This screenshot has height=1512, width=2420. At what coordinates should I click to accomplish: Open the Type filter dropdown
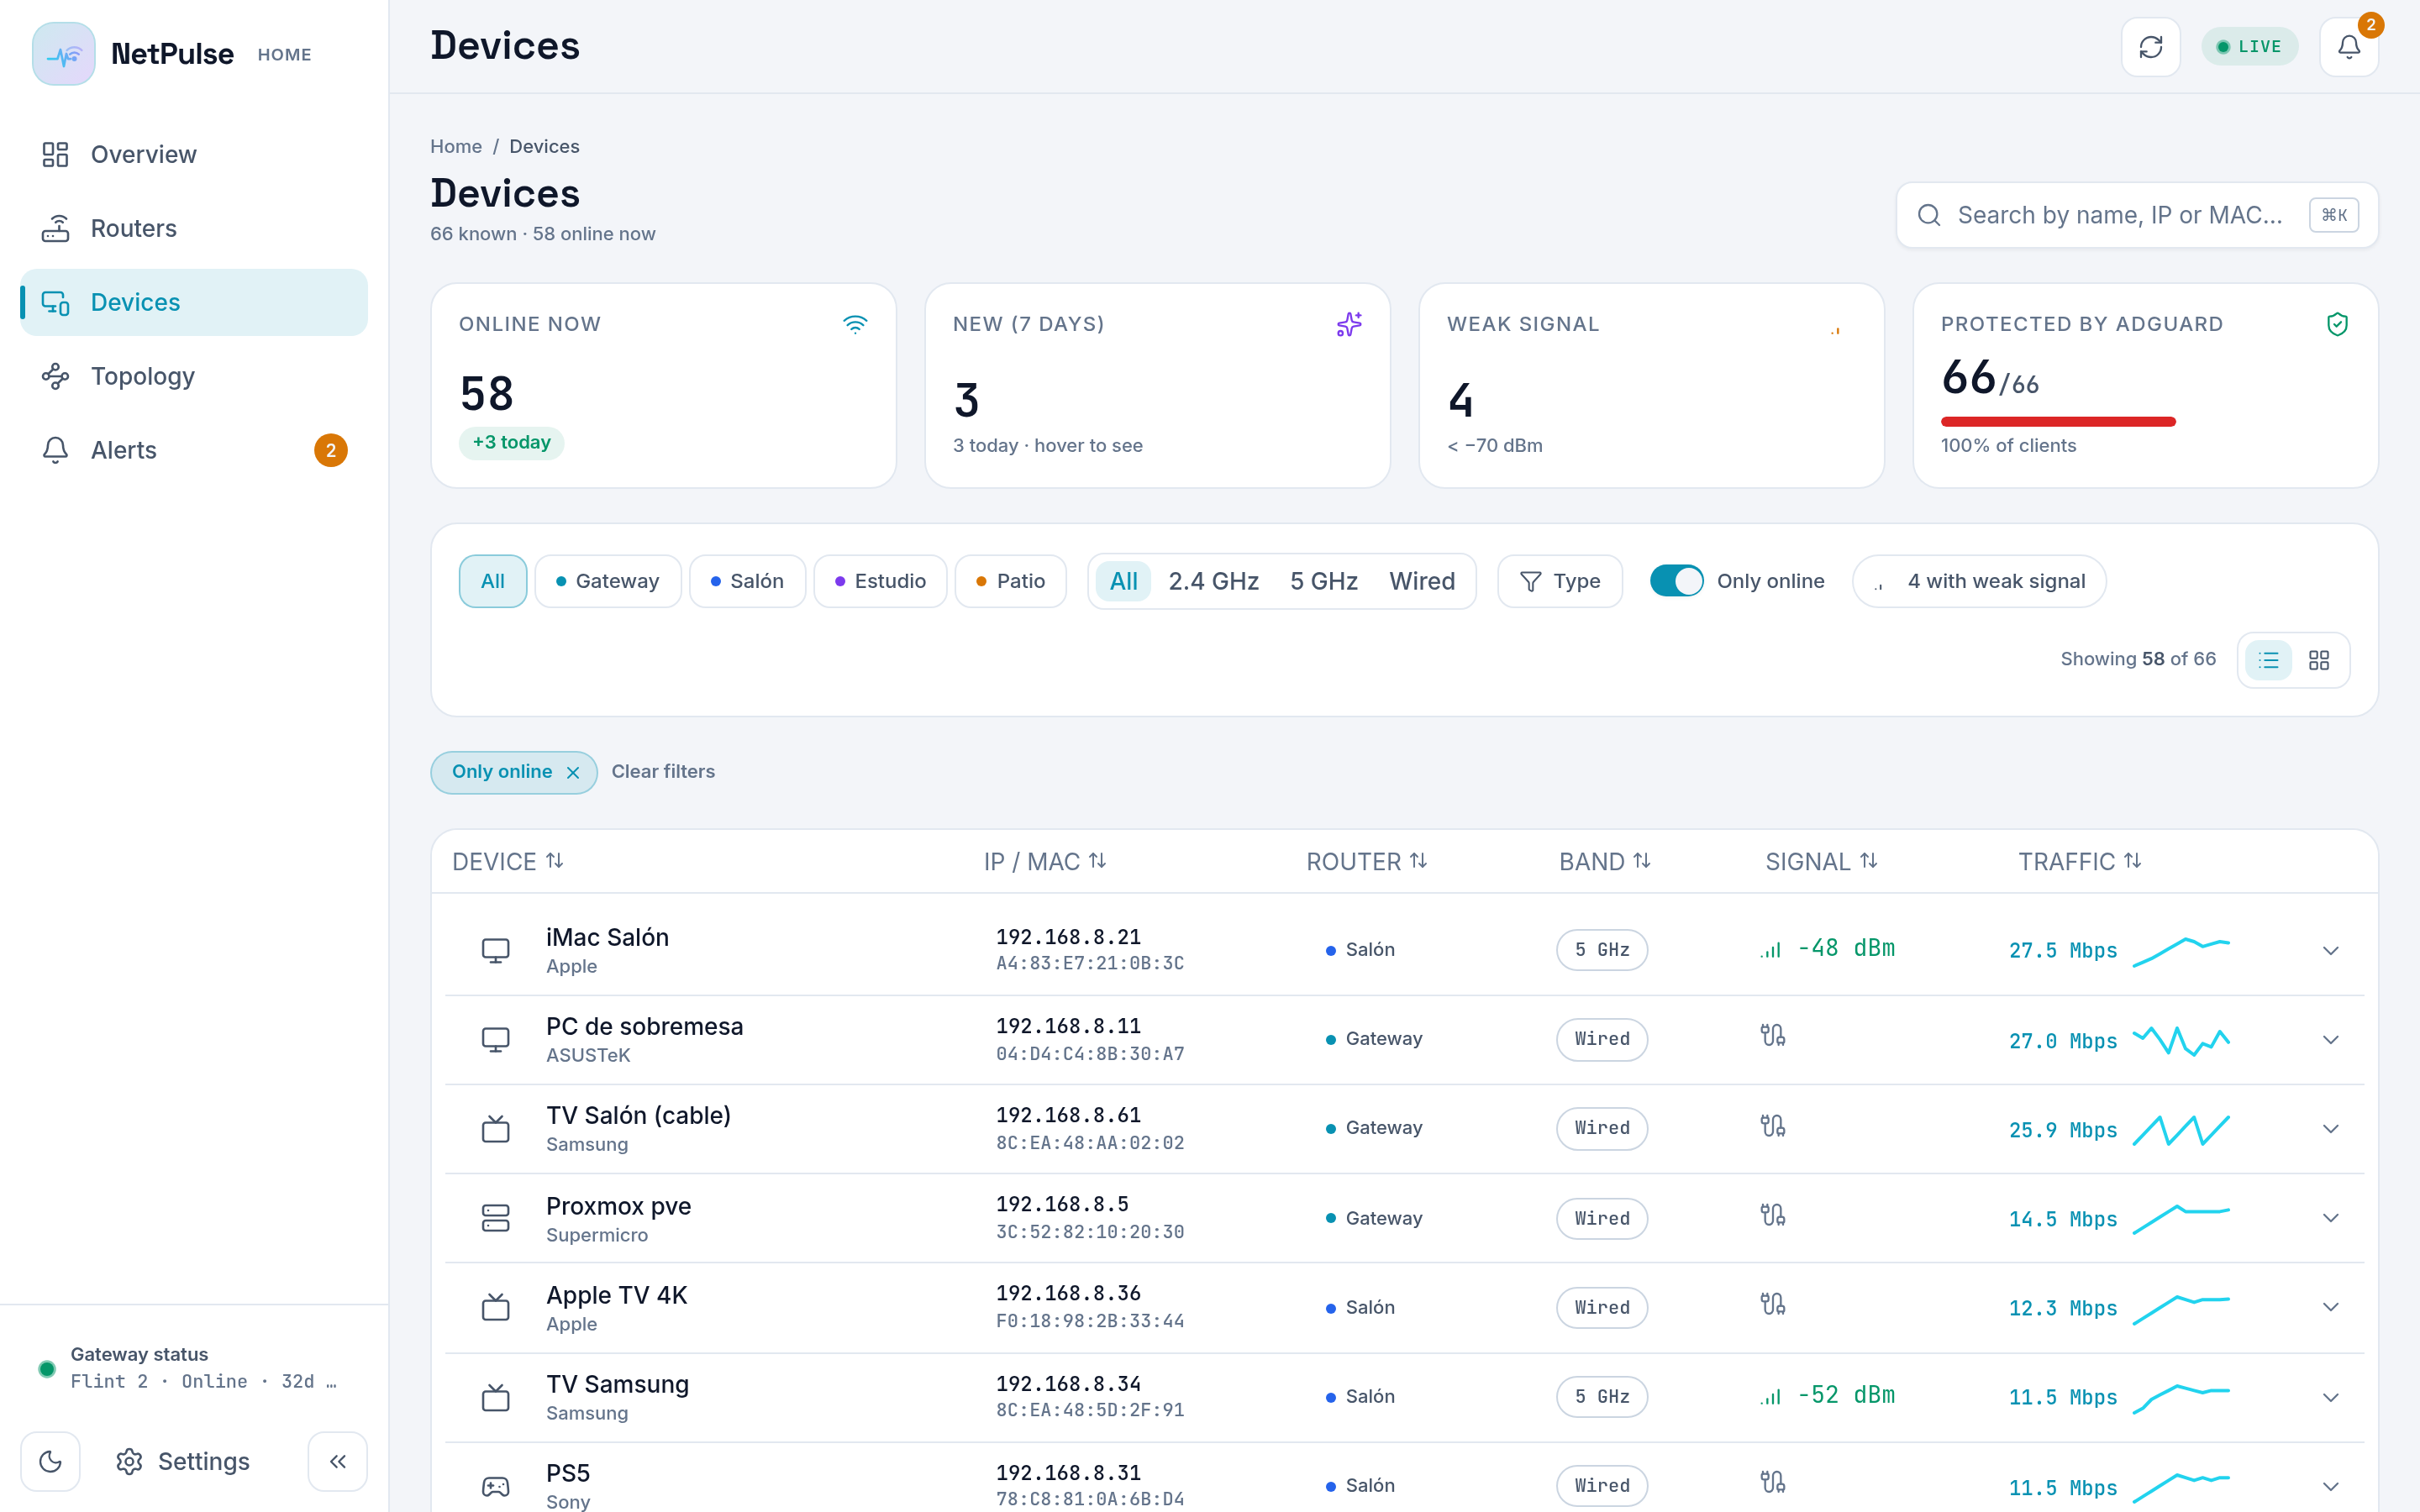(1559, 581)
